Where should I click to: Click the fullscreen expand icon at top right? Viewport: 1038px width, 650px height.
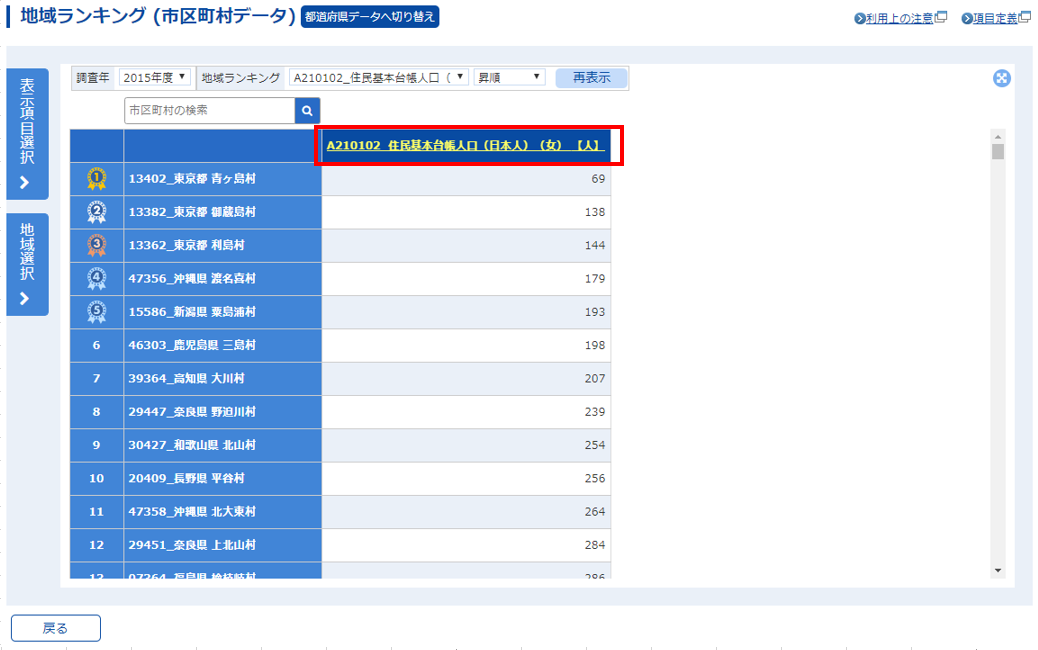1001,79
